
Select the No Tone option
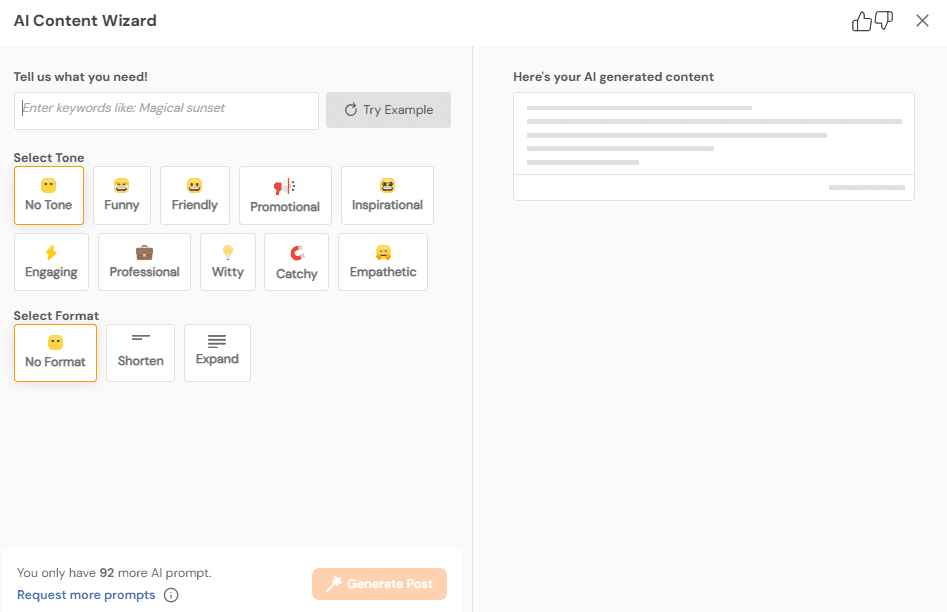48,195
